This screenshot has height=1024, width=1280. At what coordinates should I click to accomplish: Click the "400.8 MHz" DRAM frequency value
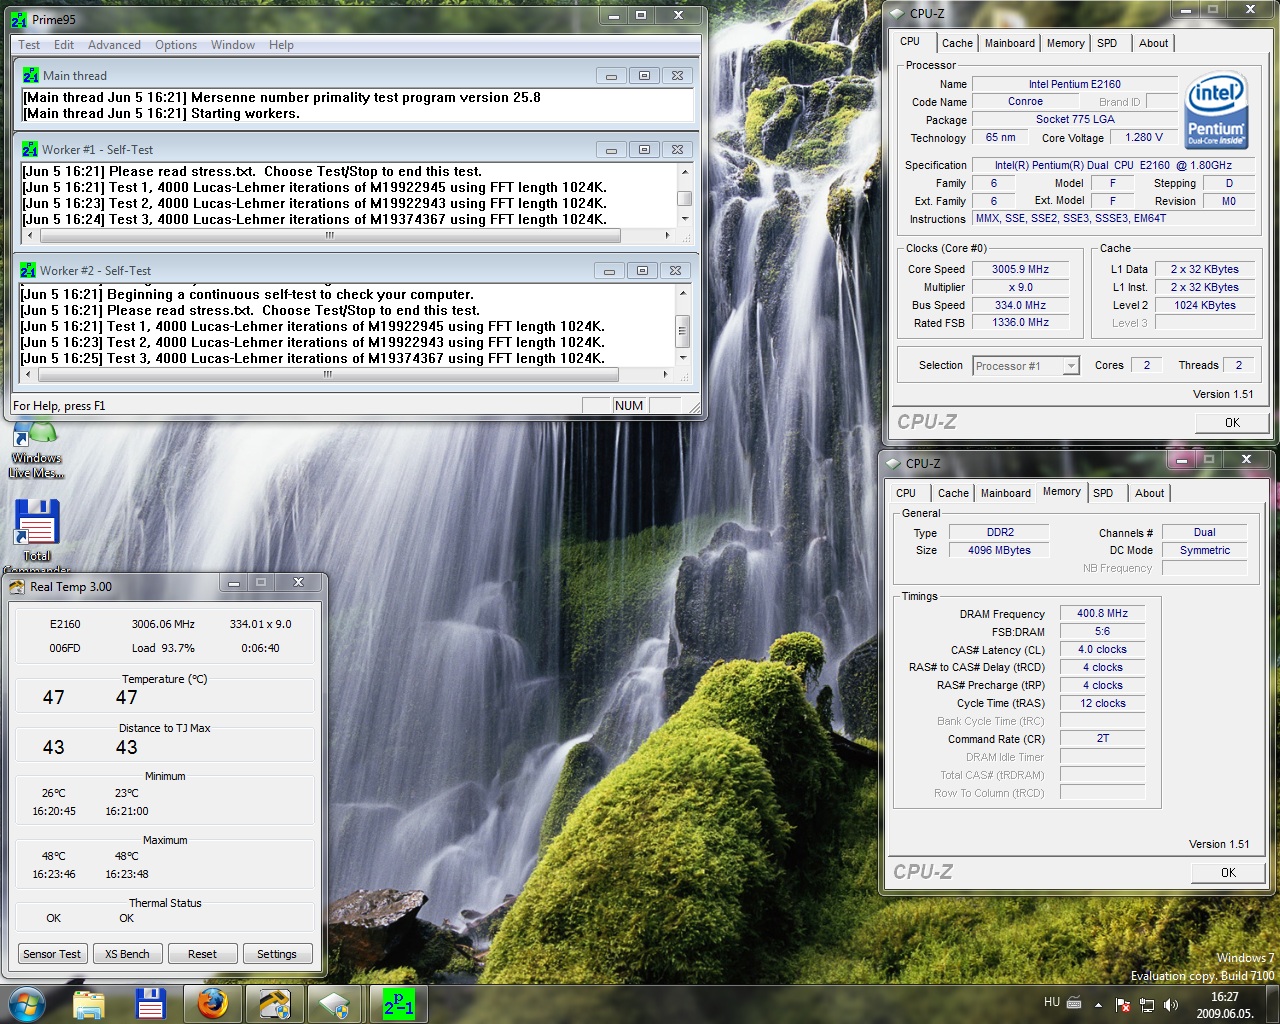[1102, 614]
